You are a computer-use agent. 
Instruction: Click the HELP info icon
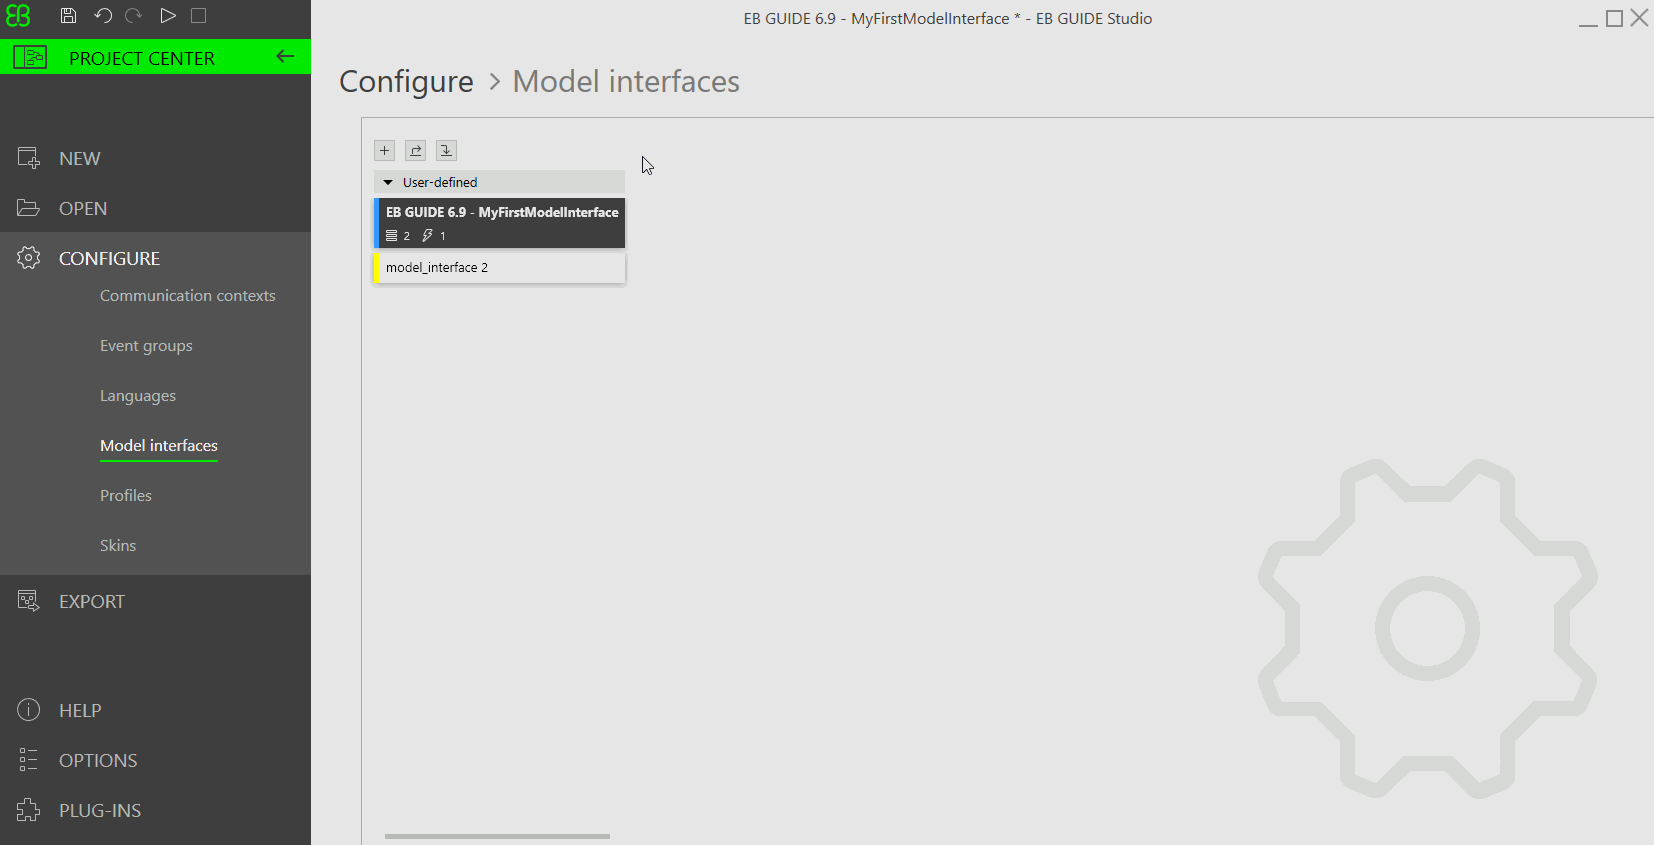coord(28,710)
